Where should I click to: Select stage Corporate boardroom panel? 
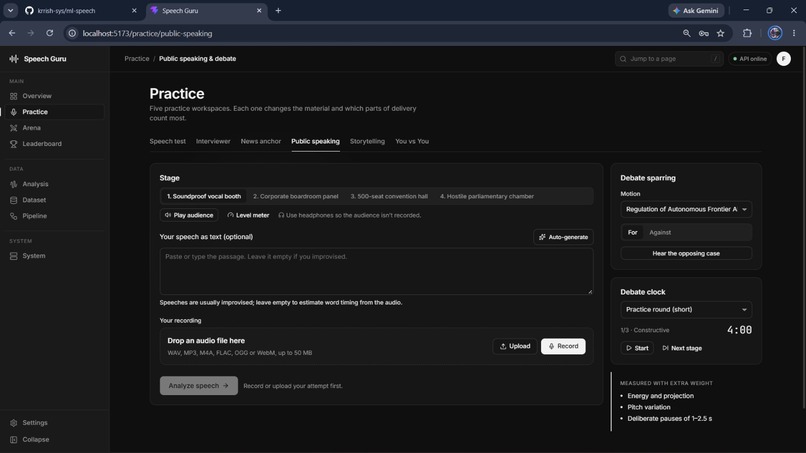[296, 196]
